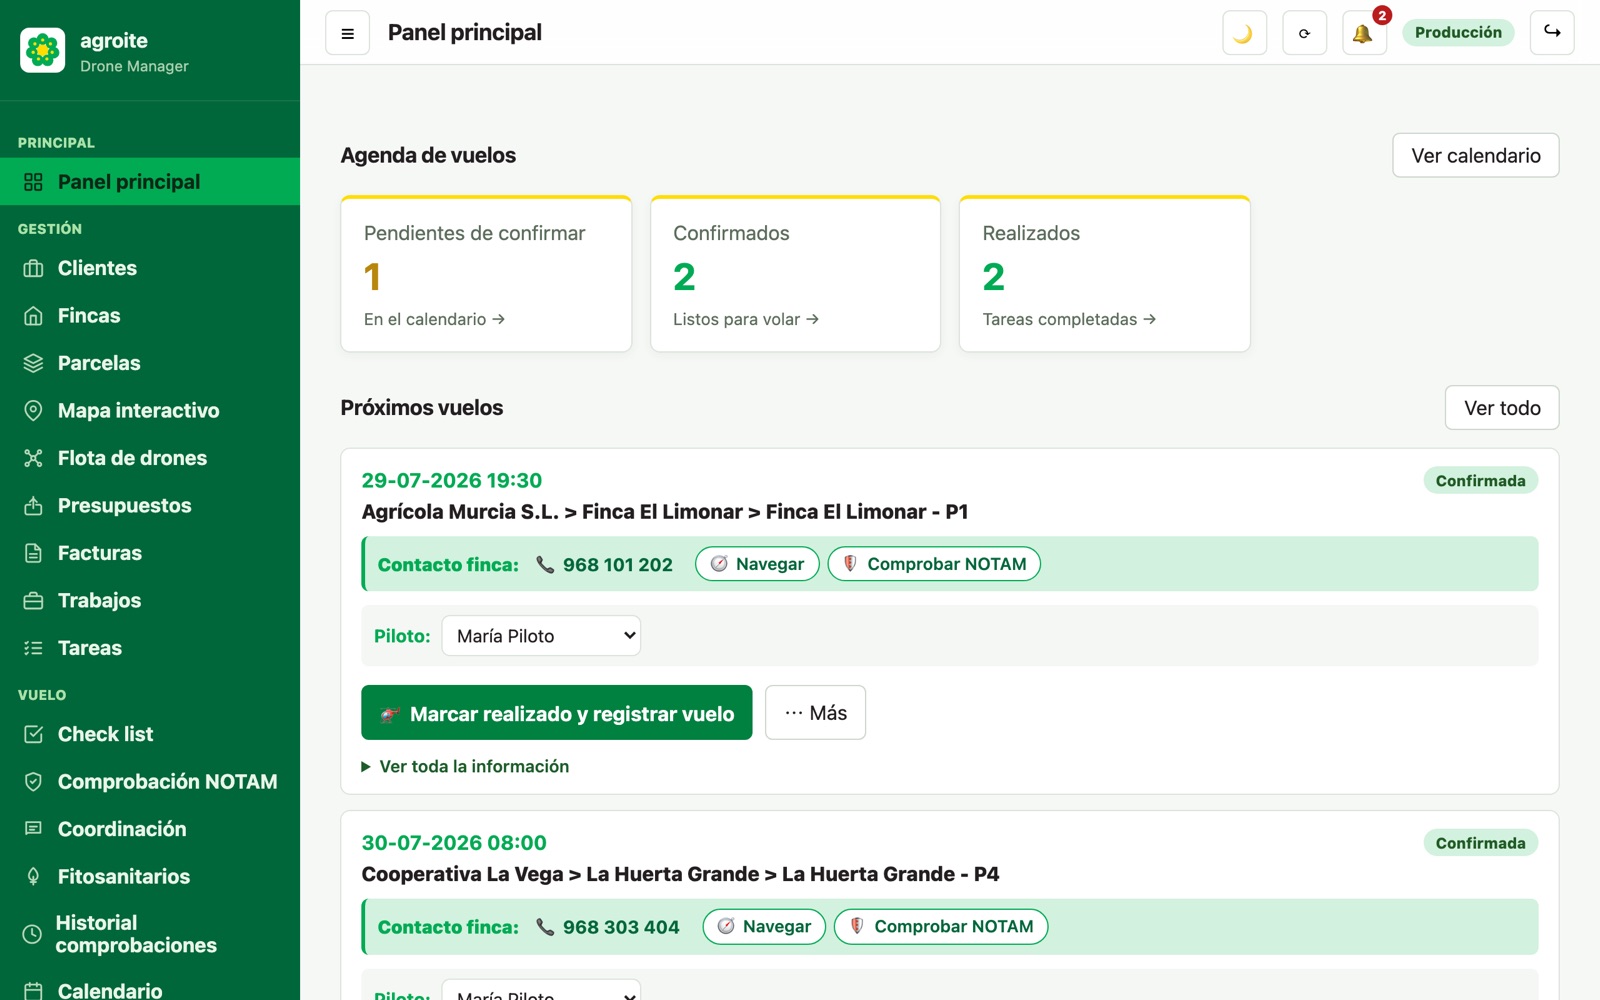The width and height of the screenshot is (1600, 1000).
Task: Click the Clientes briefcase icon
Action: tap(33, 268)
